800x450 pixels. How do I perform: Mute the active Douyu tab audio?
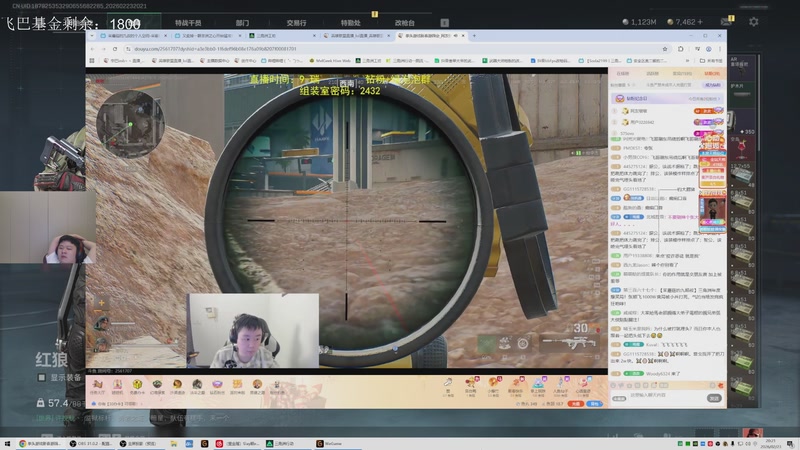[456, 36]
